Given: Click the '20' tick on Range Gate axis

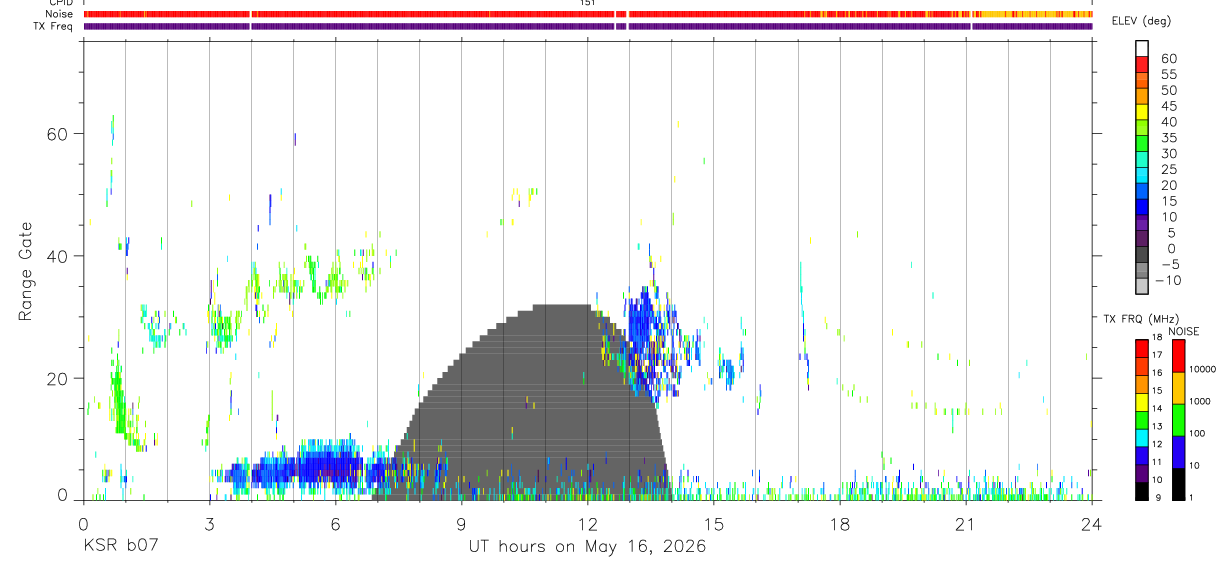Looking at the screenshot, I should tap(59, 379).
